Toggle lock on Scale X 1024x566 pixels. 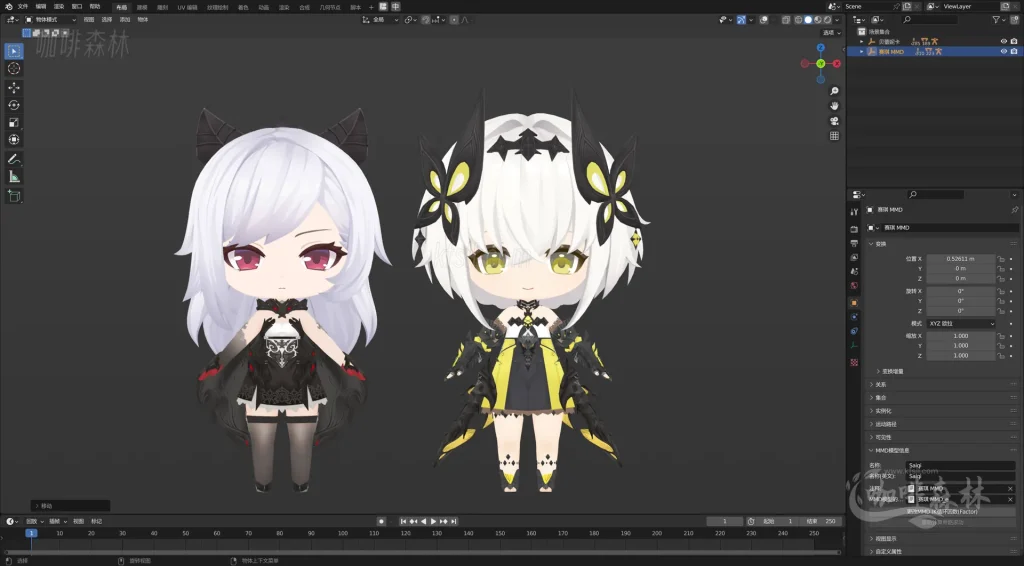(x=1000, y=336)
